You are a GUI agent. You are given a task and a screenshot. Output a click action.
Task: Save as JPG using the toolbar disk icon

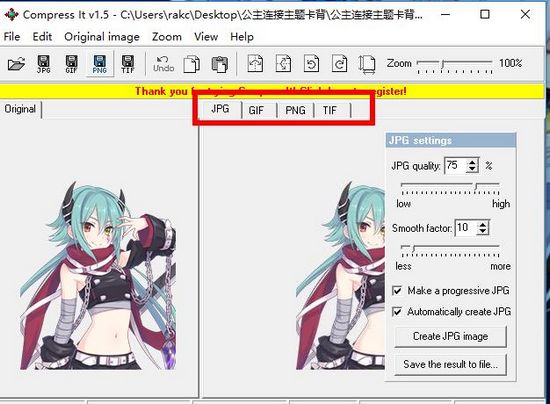43,64
